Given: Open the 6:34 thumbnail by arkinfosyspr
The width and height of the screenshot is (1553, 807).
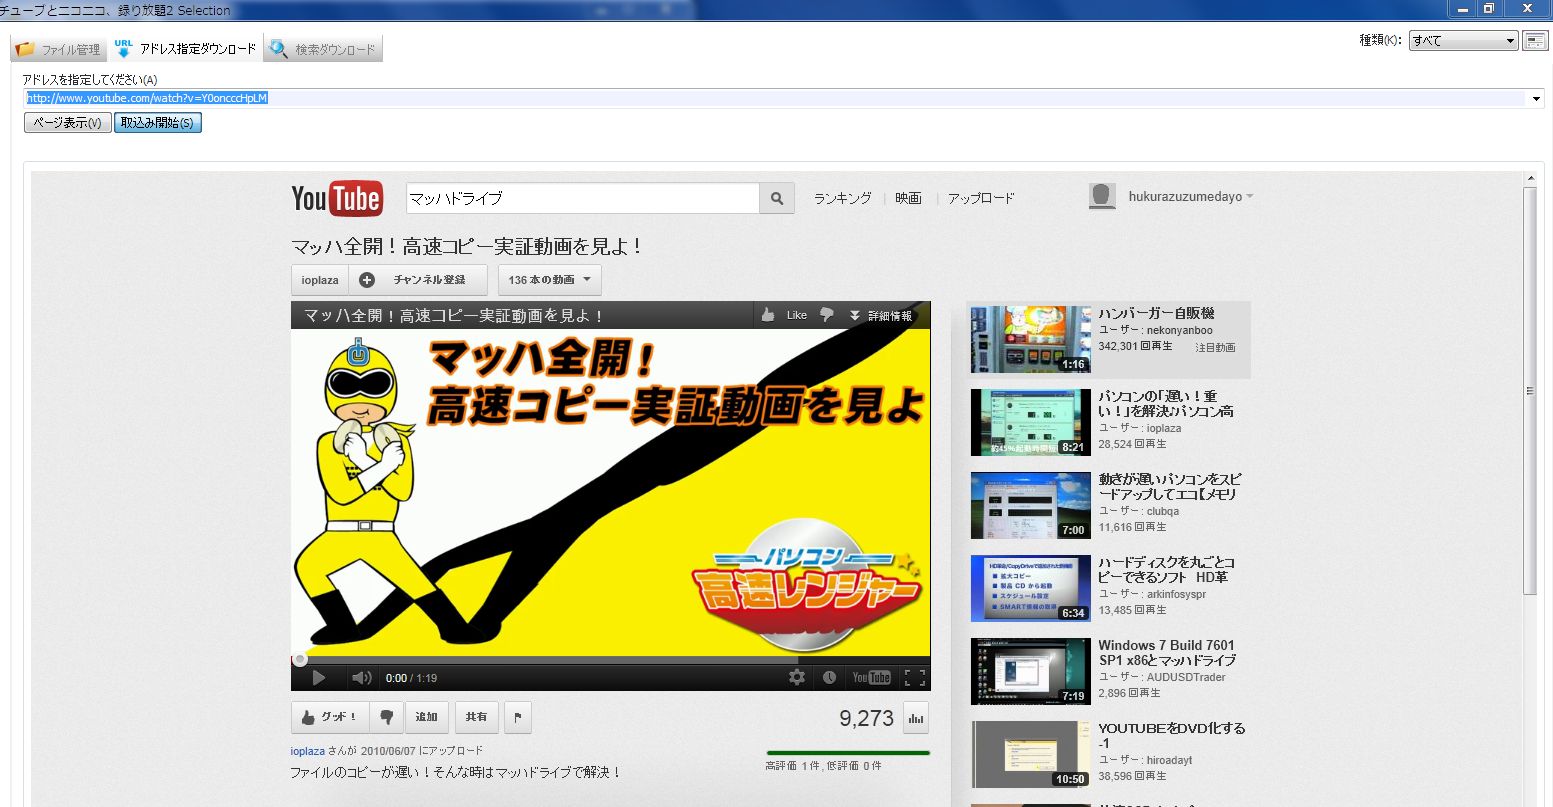Looking at the screenshot, I should [x=1031, y=588].
